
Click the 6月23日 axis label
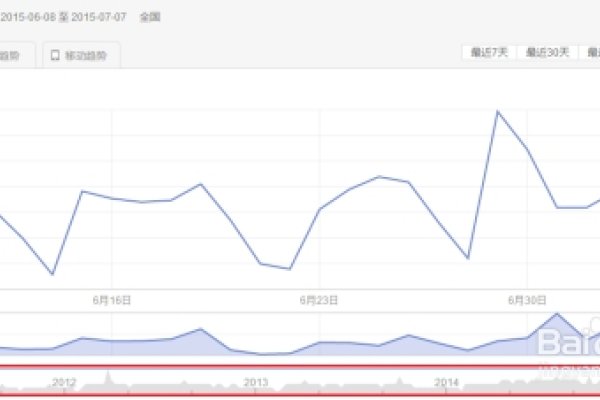pos(319,299)
